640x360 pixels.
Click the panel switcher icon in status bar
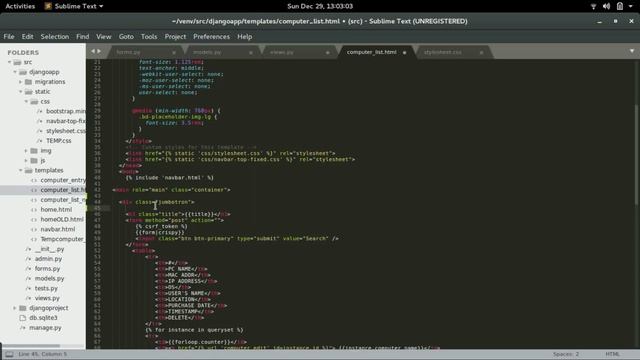tap(9, 354)
